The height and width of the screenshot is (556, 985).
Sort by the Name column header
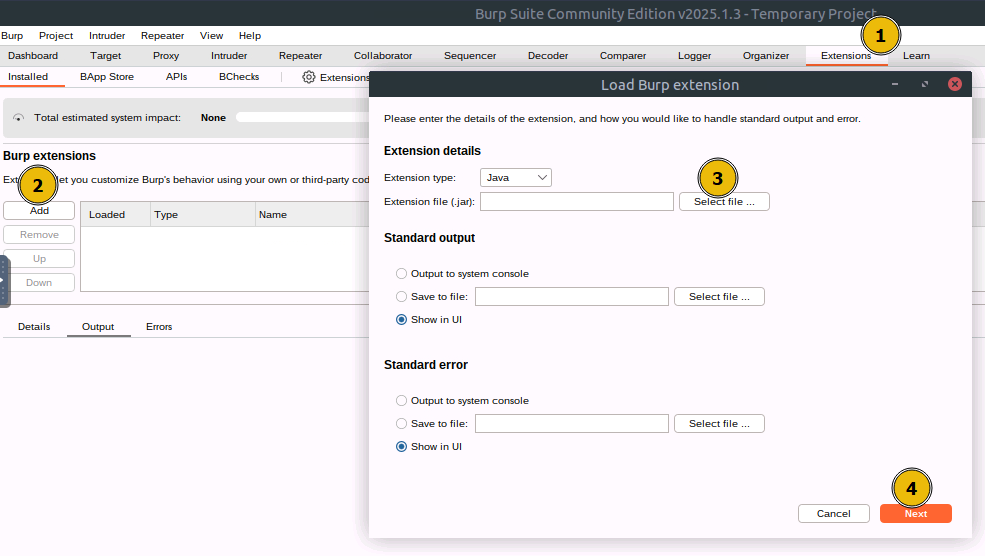(312, 214)
